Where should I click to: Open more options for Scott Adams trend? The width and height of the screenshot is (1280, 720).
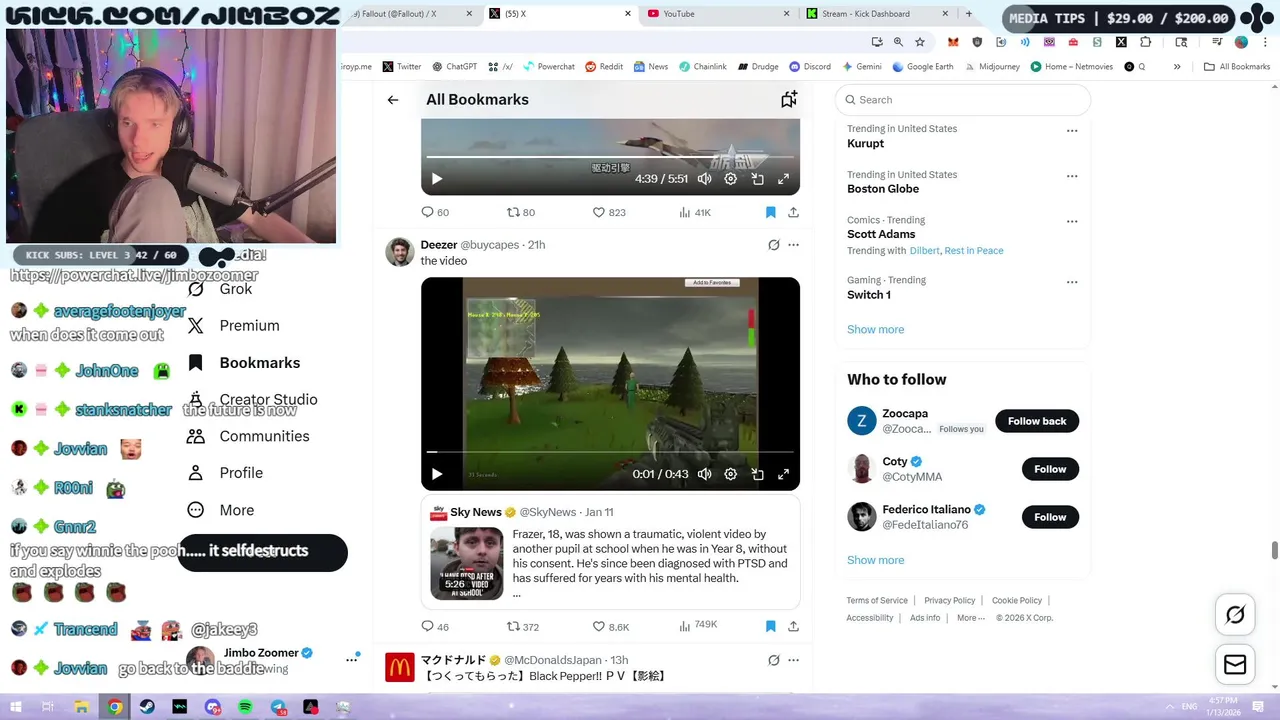click(1072, 222)
